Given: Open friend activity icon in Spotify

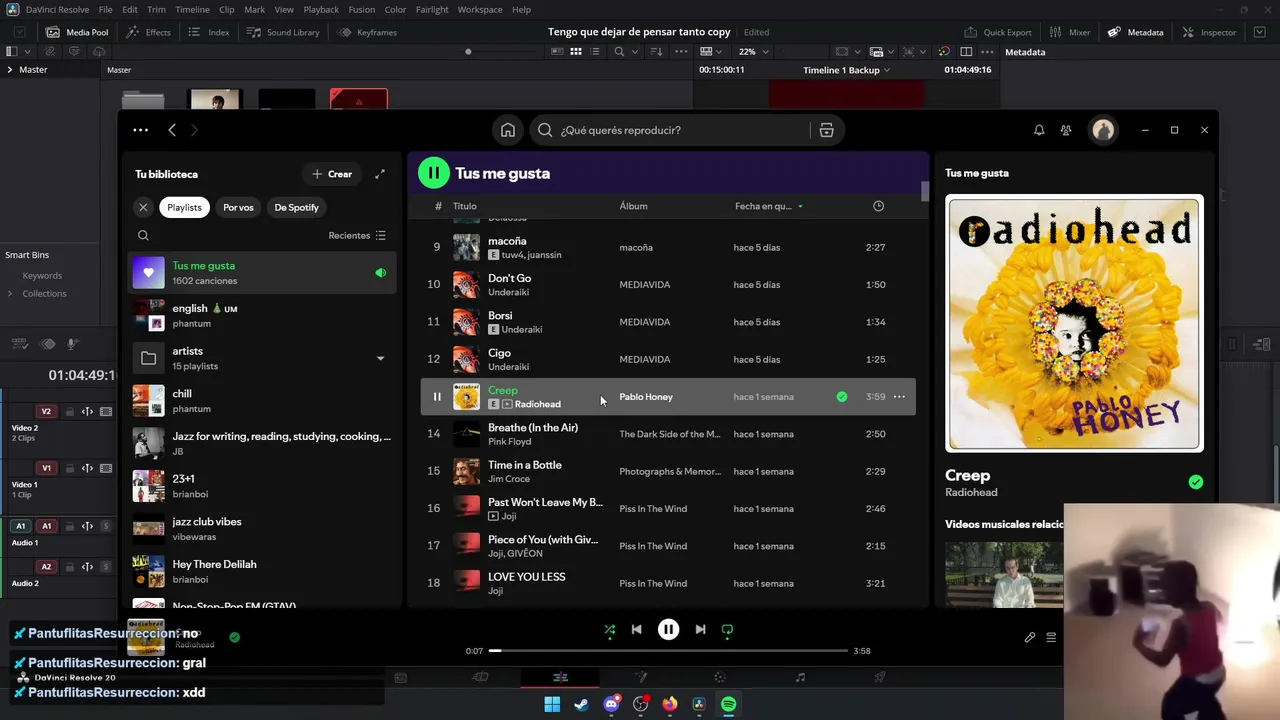Looking at the screenshot, I should (x=1066, y=130).
